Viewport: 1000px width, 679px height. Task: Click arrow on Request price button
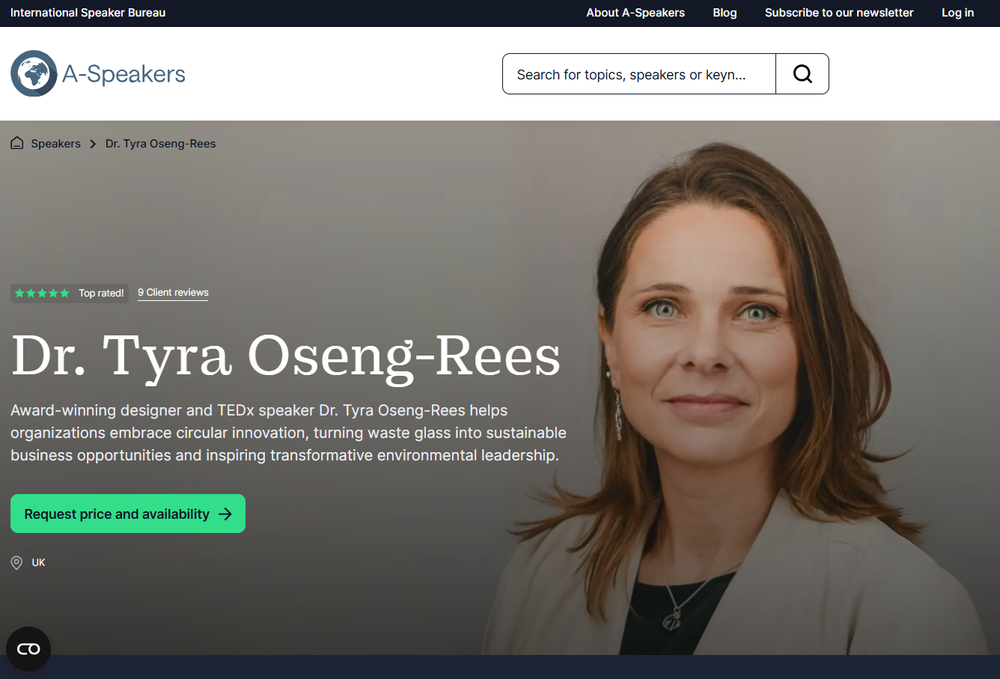226,514
